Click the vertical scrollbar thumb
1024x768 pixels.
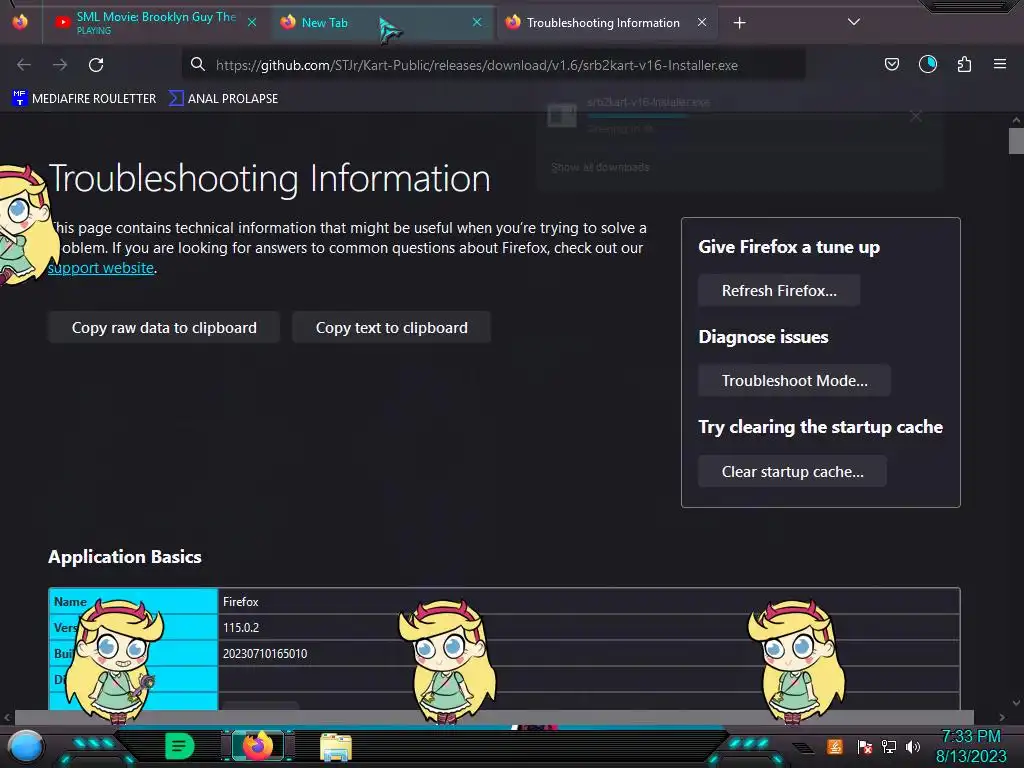(x=1016, y=140)
